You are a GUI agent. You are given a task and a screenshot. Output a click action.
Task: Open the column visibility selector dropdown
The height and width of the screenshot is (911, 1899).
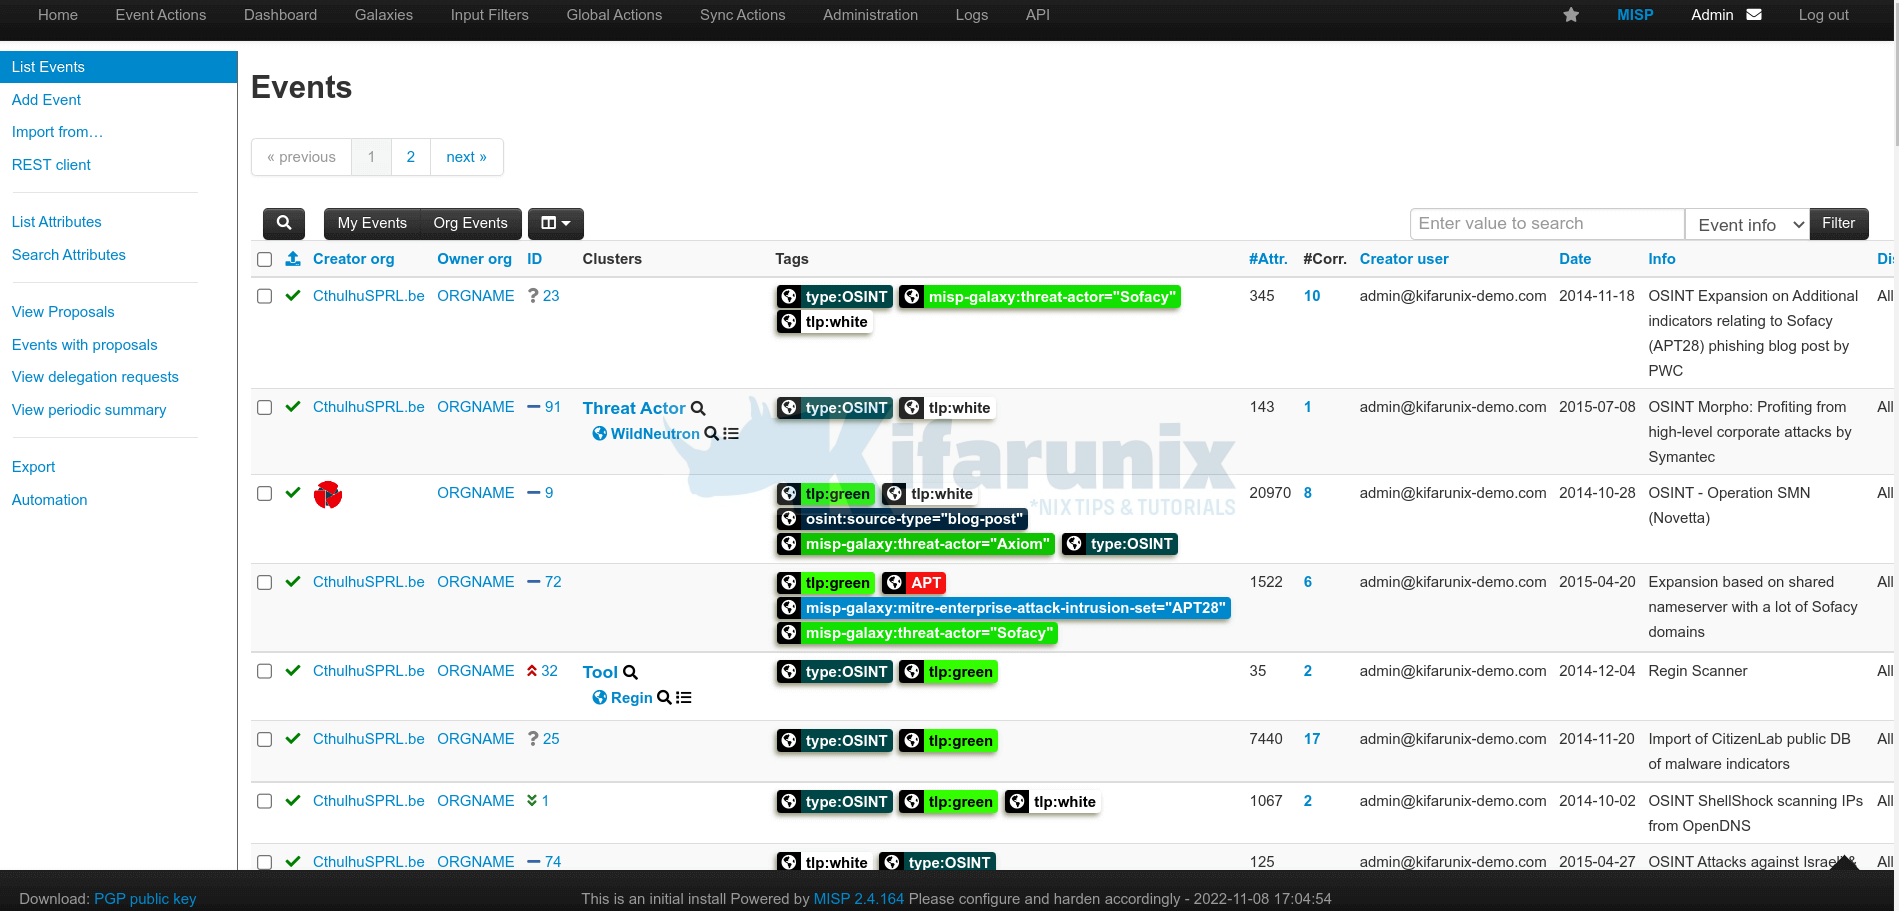pos(555,223)
